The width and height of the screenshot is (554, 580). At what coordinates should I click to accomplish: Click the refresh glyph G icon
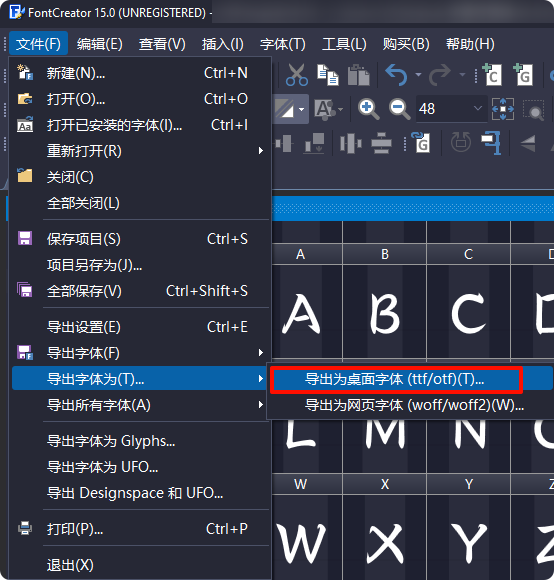[421, 142]
